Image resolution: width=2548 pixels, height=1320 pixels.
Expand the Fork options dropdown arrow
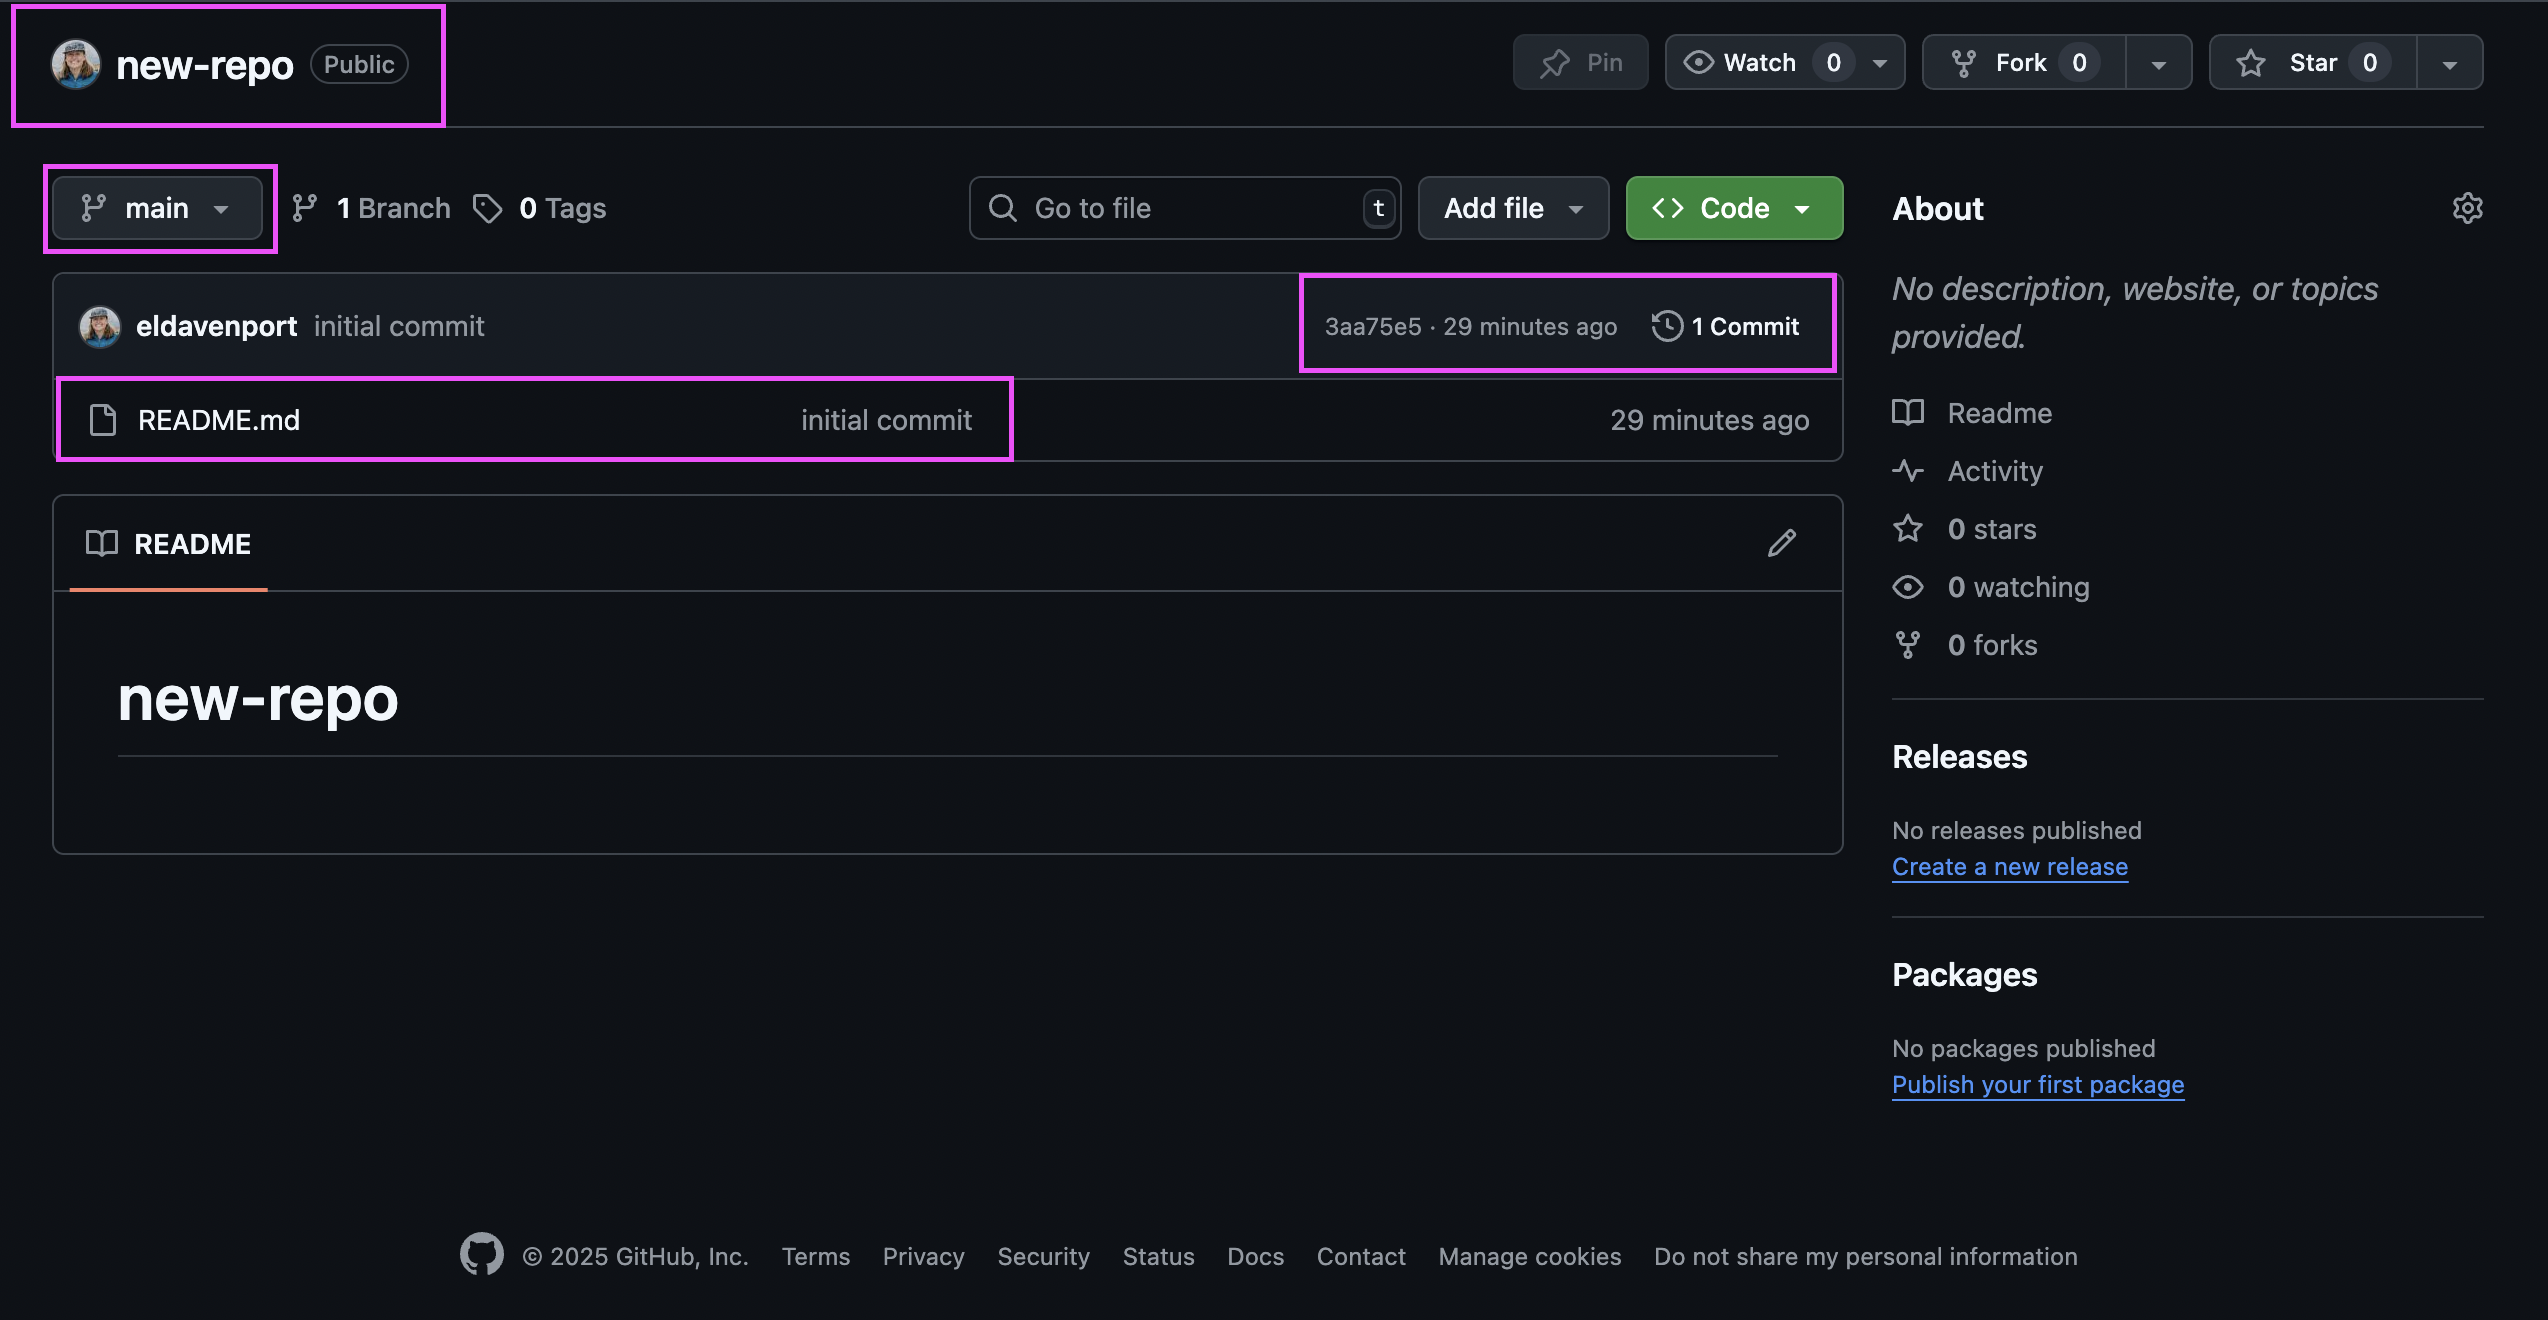[x=2159, y=63]
